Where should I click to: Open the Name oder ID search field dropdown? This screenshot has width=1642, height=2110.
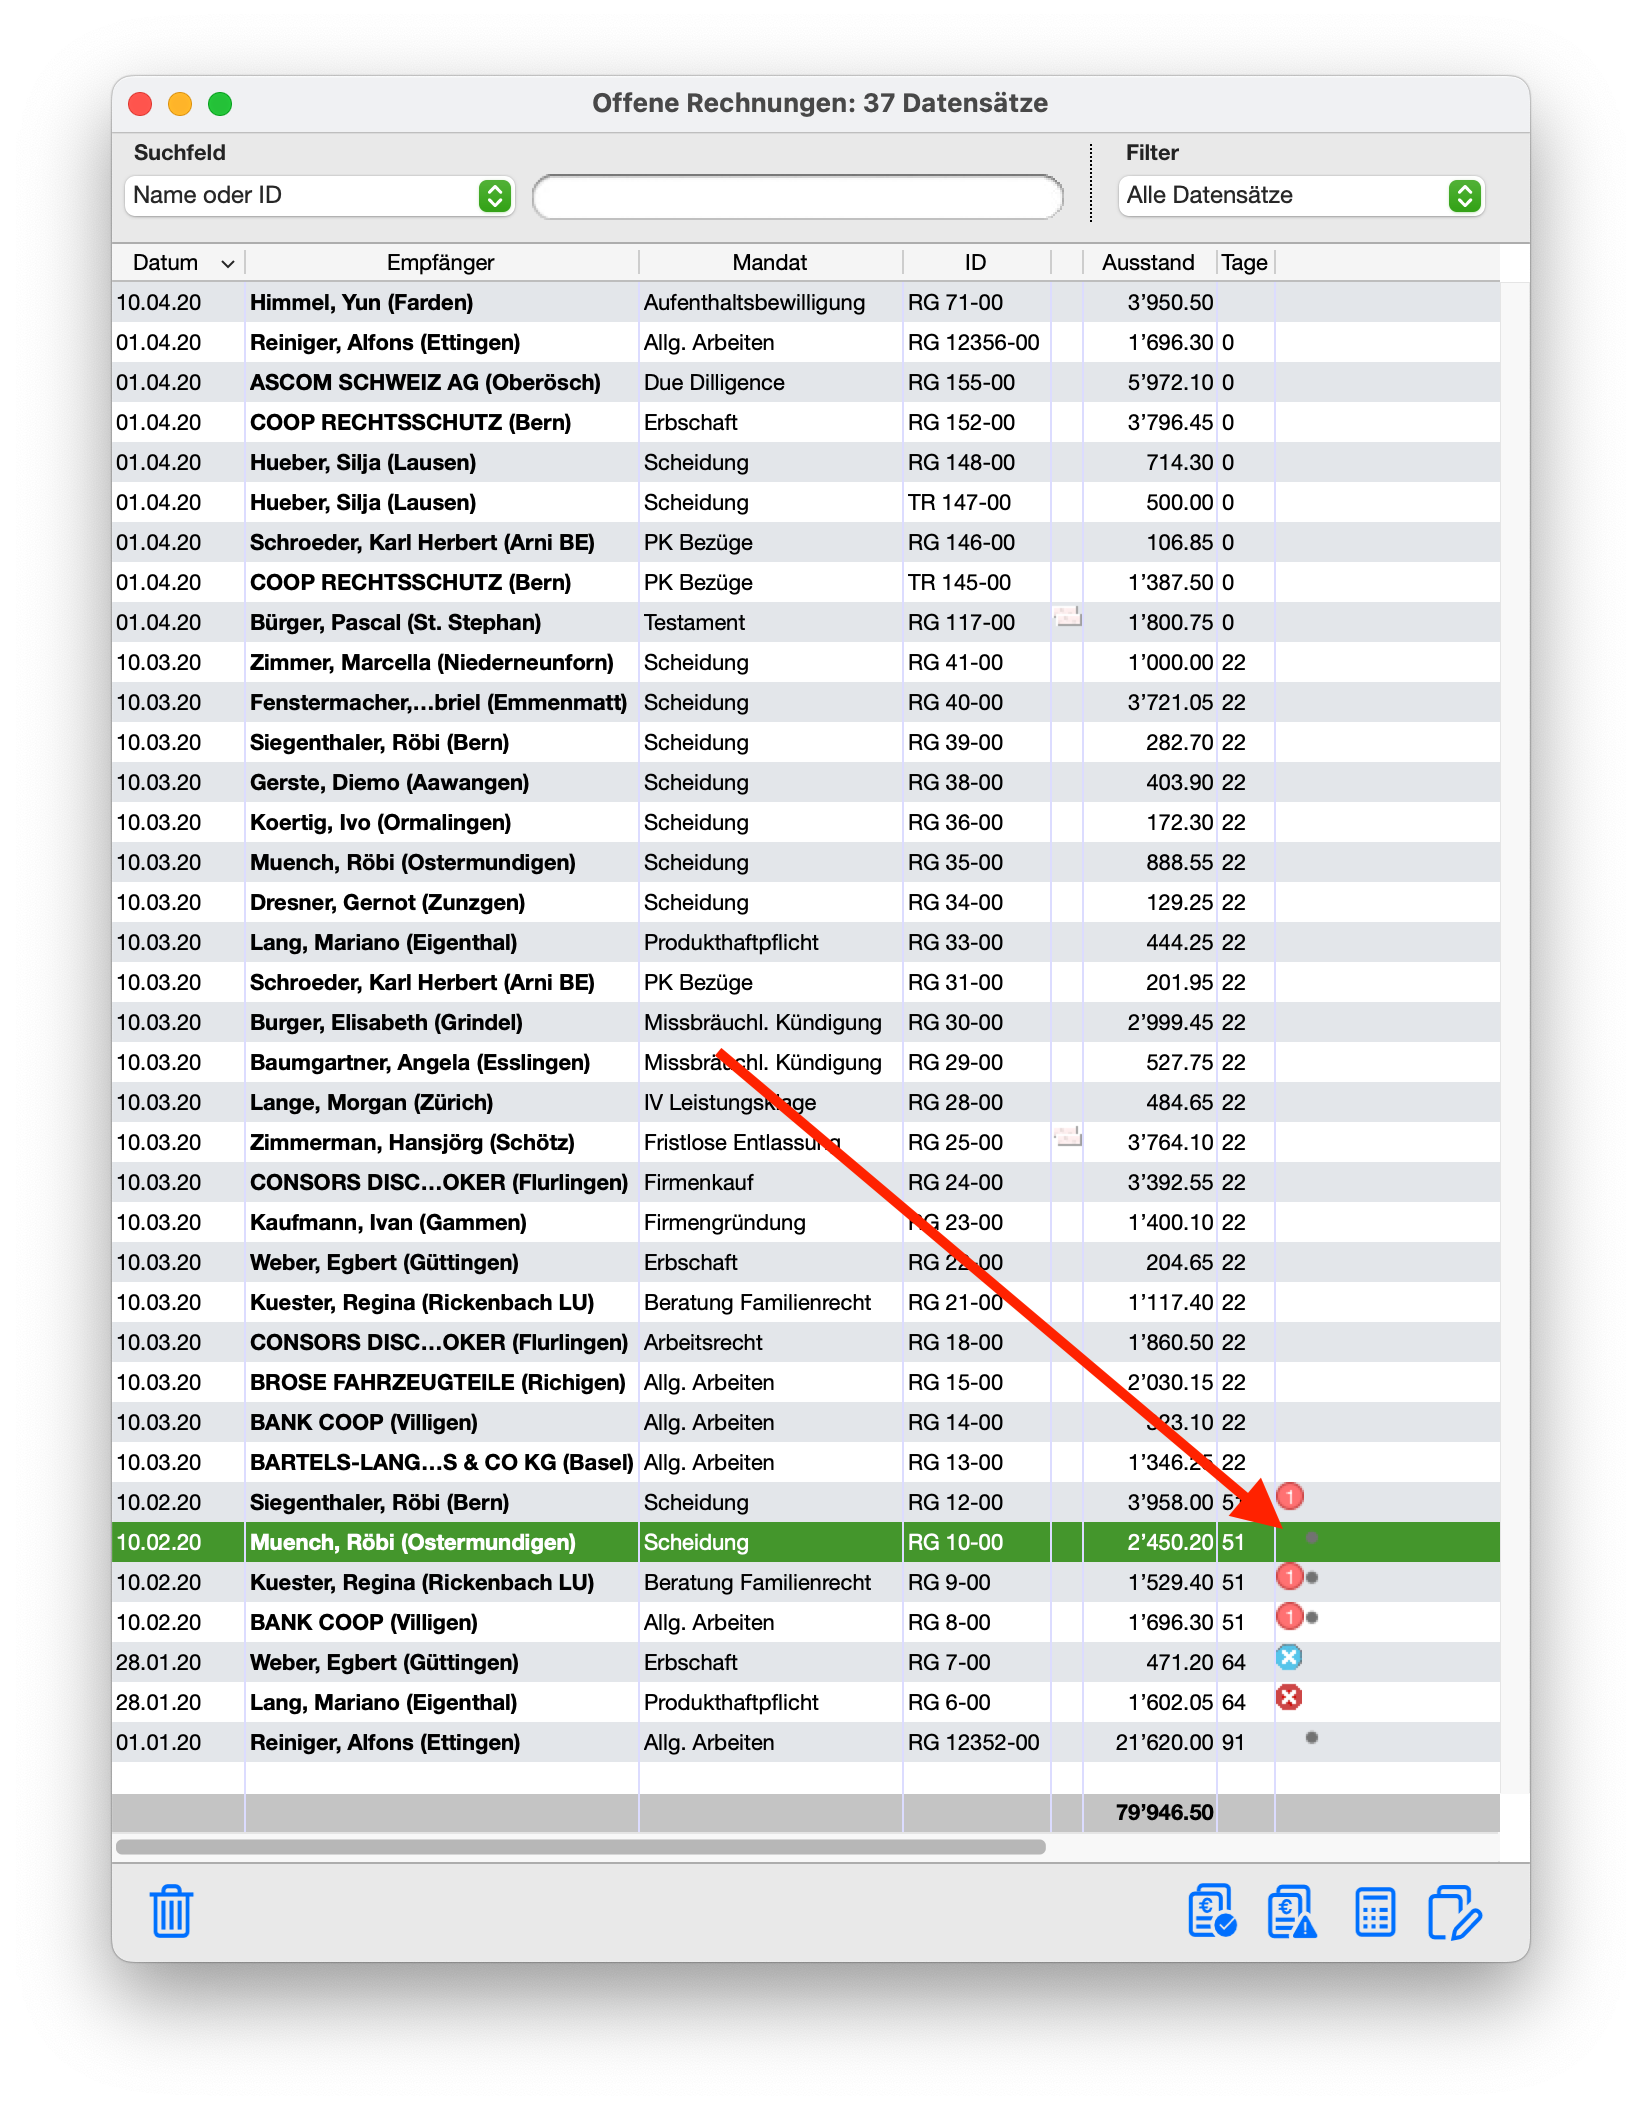pyautogui.click(x=320, y=195)
